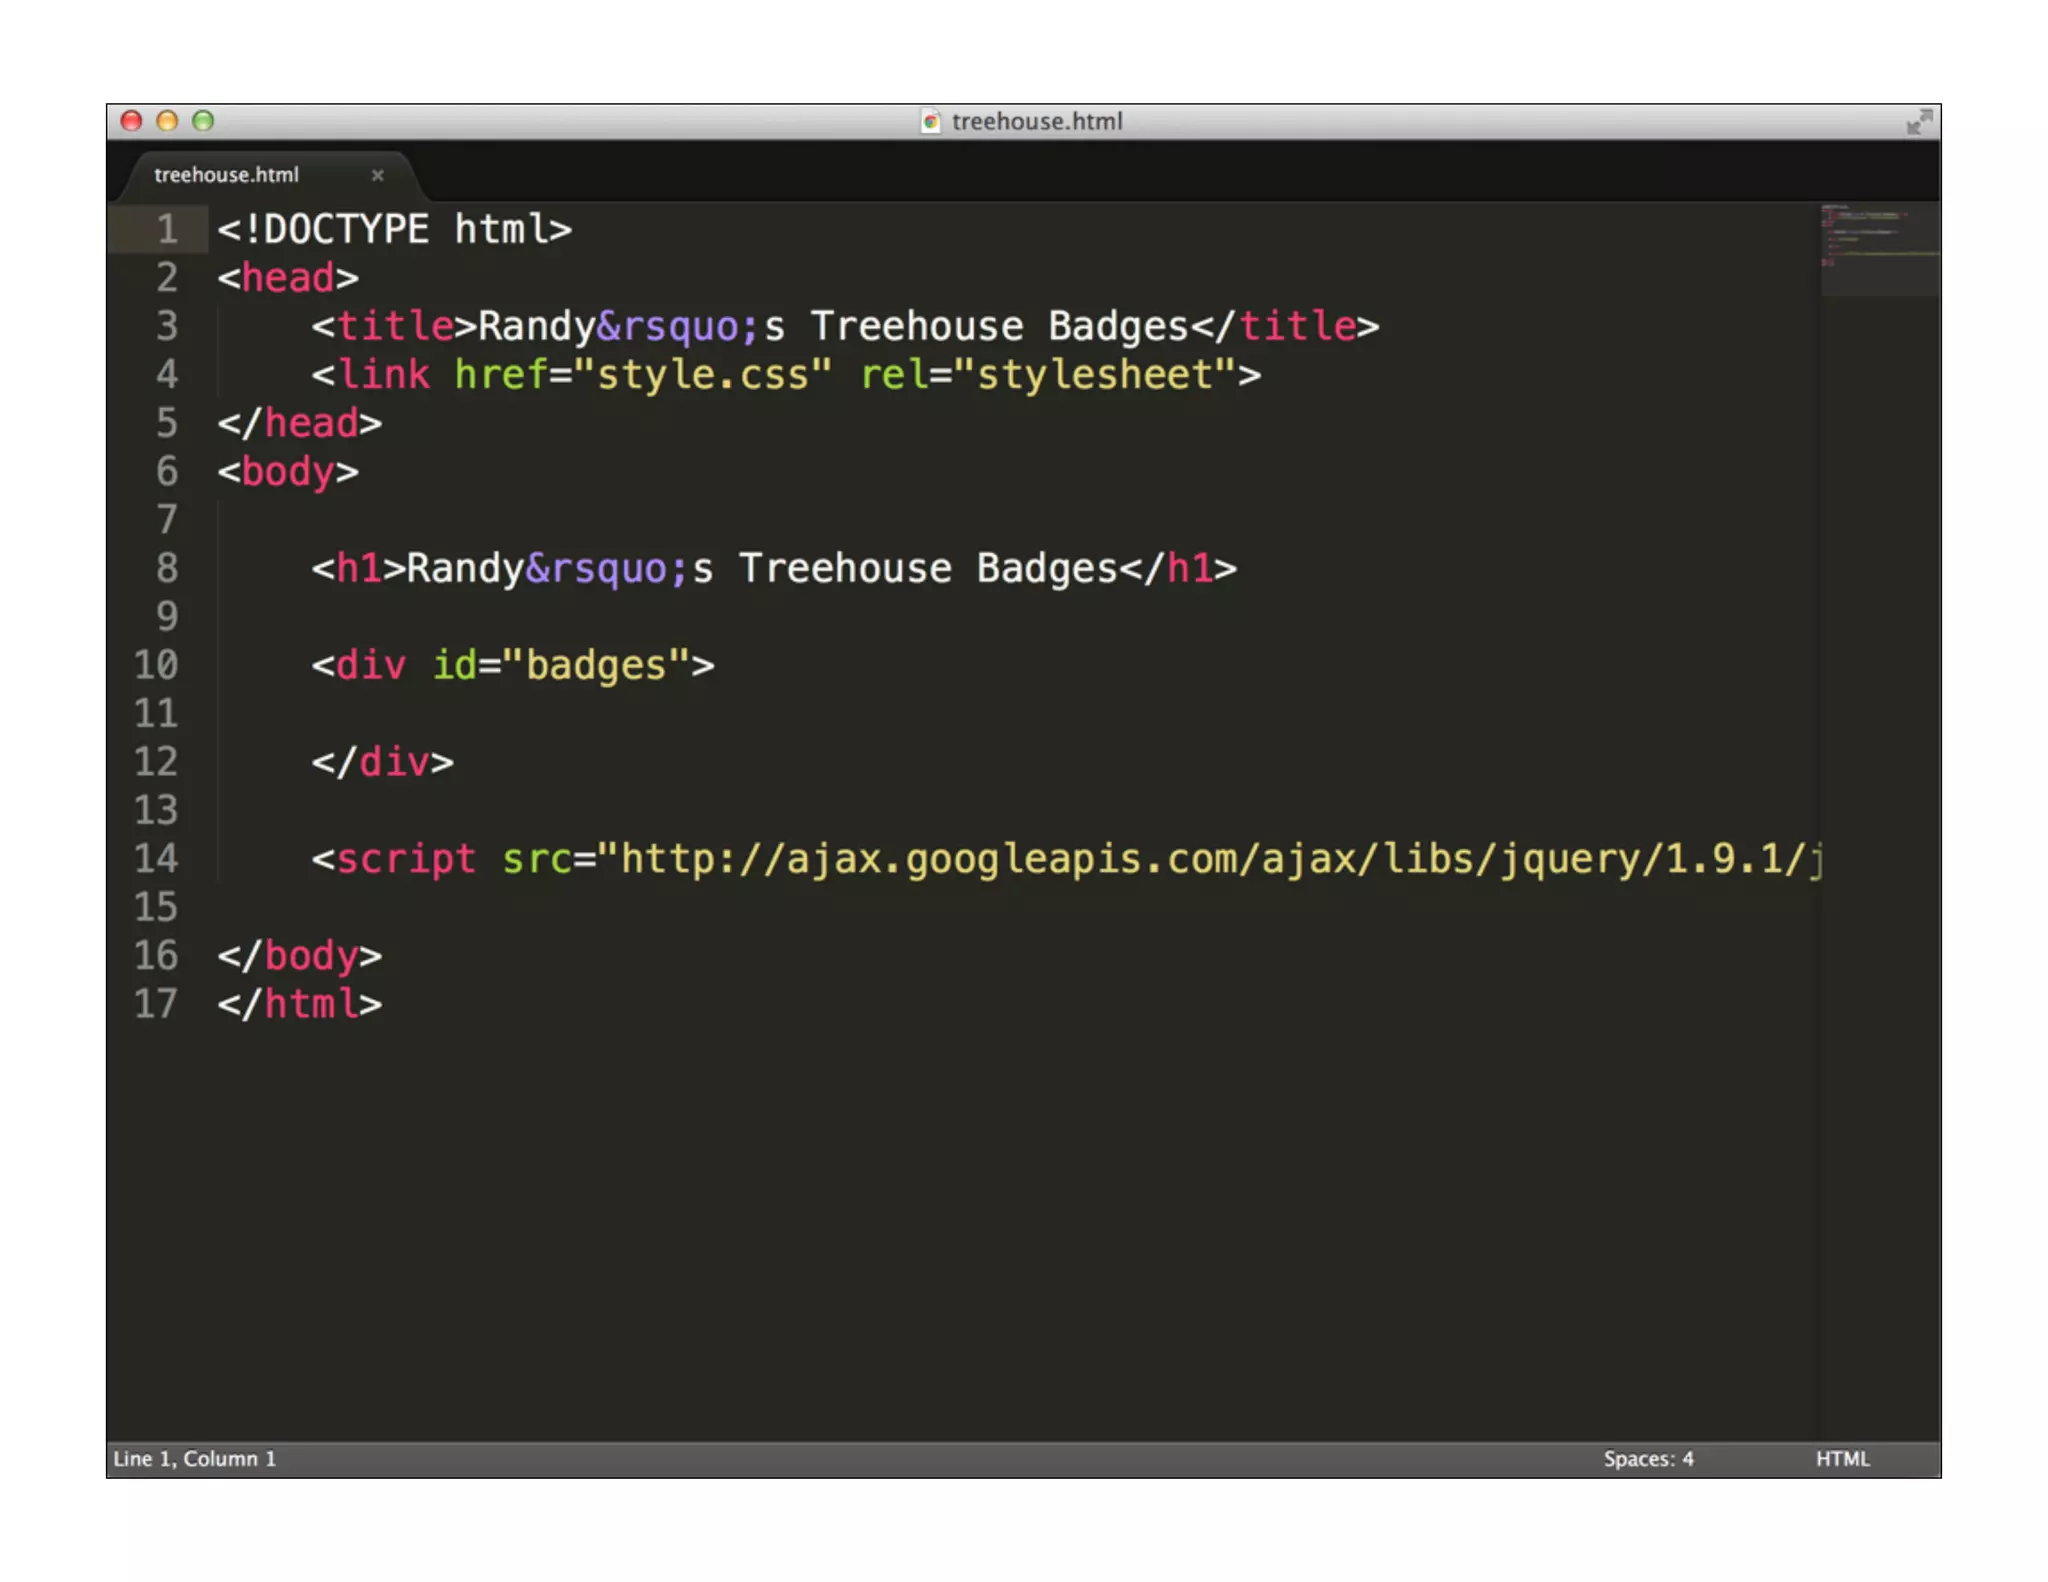Click line number 10 in the gutter

click(x=156, y=665)
